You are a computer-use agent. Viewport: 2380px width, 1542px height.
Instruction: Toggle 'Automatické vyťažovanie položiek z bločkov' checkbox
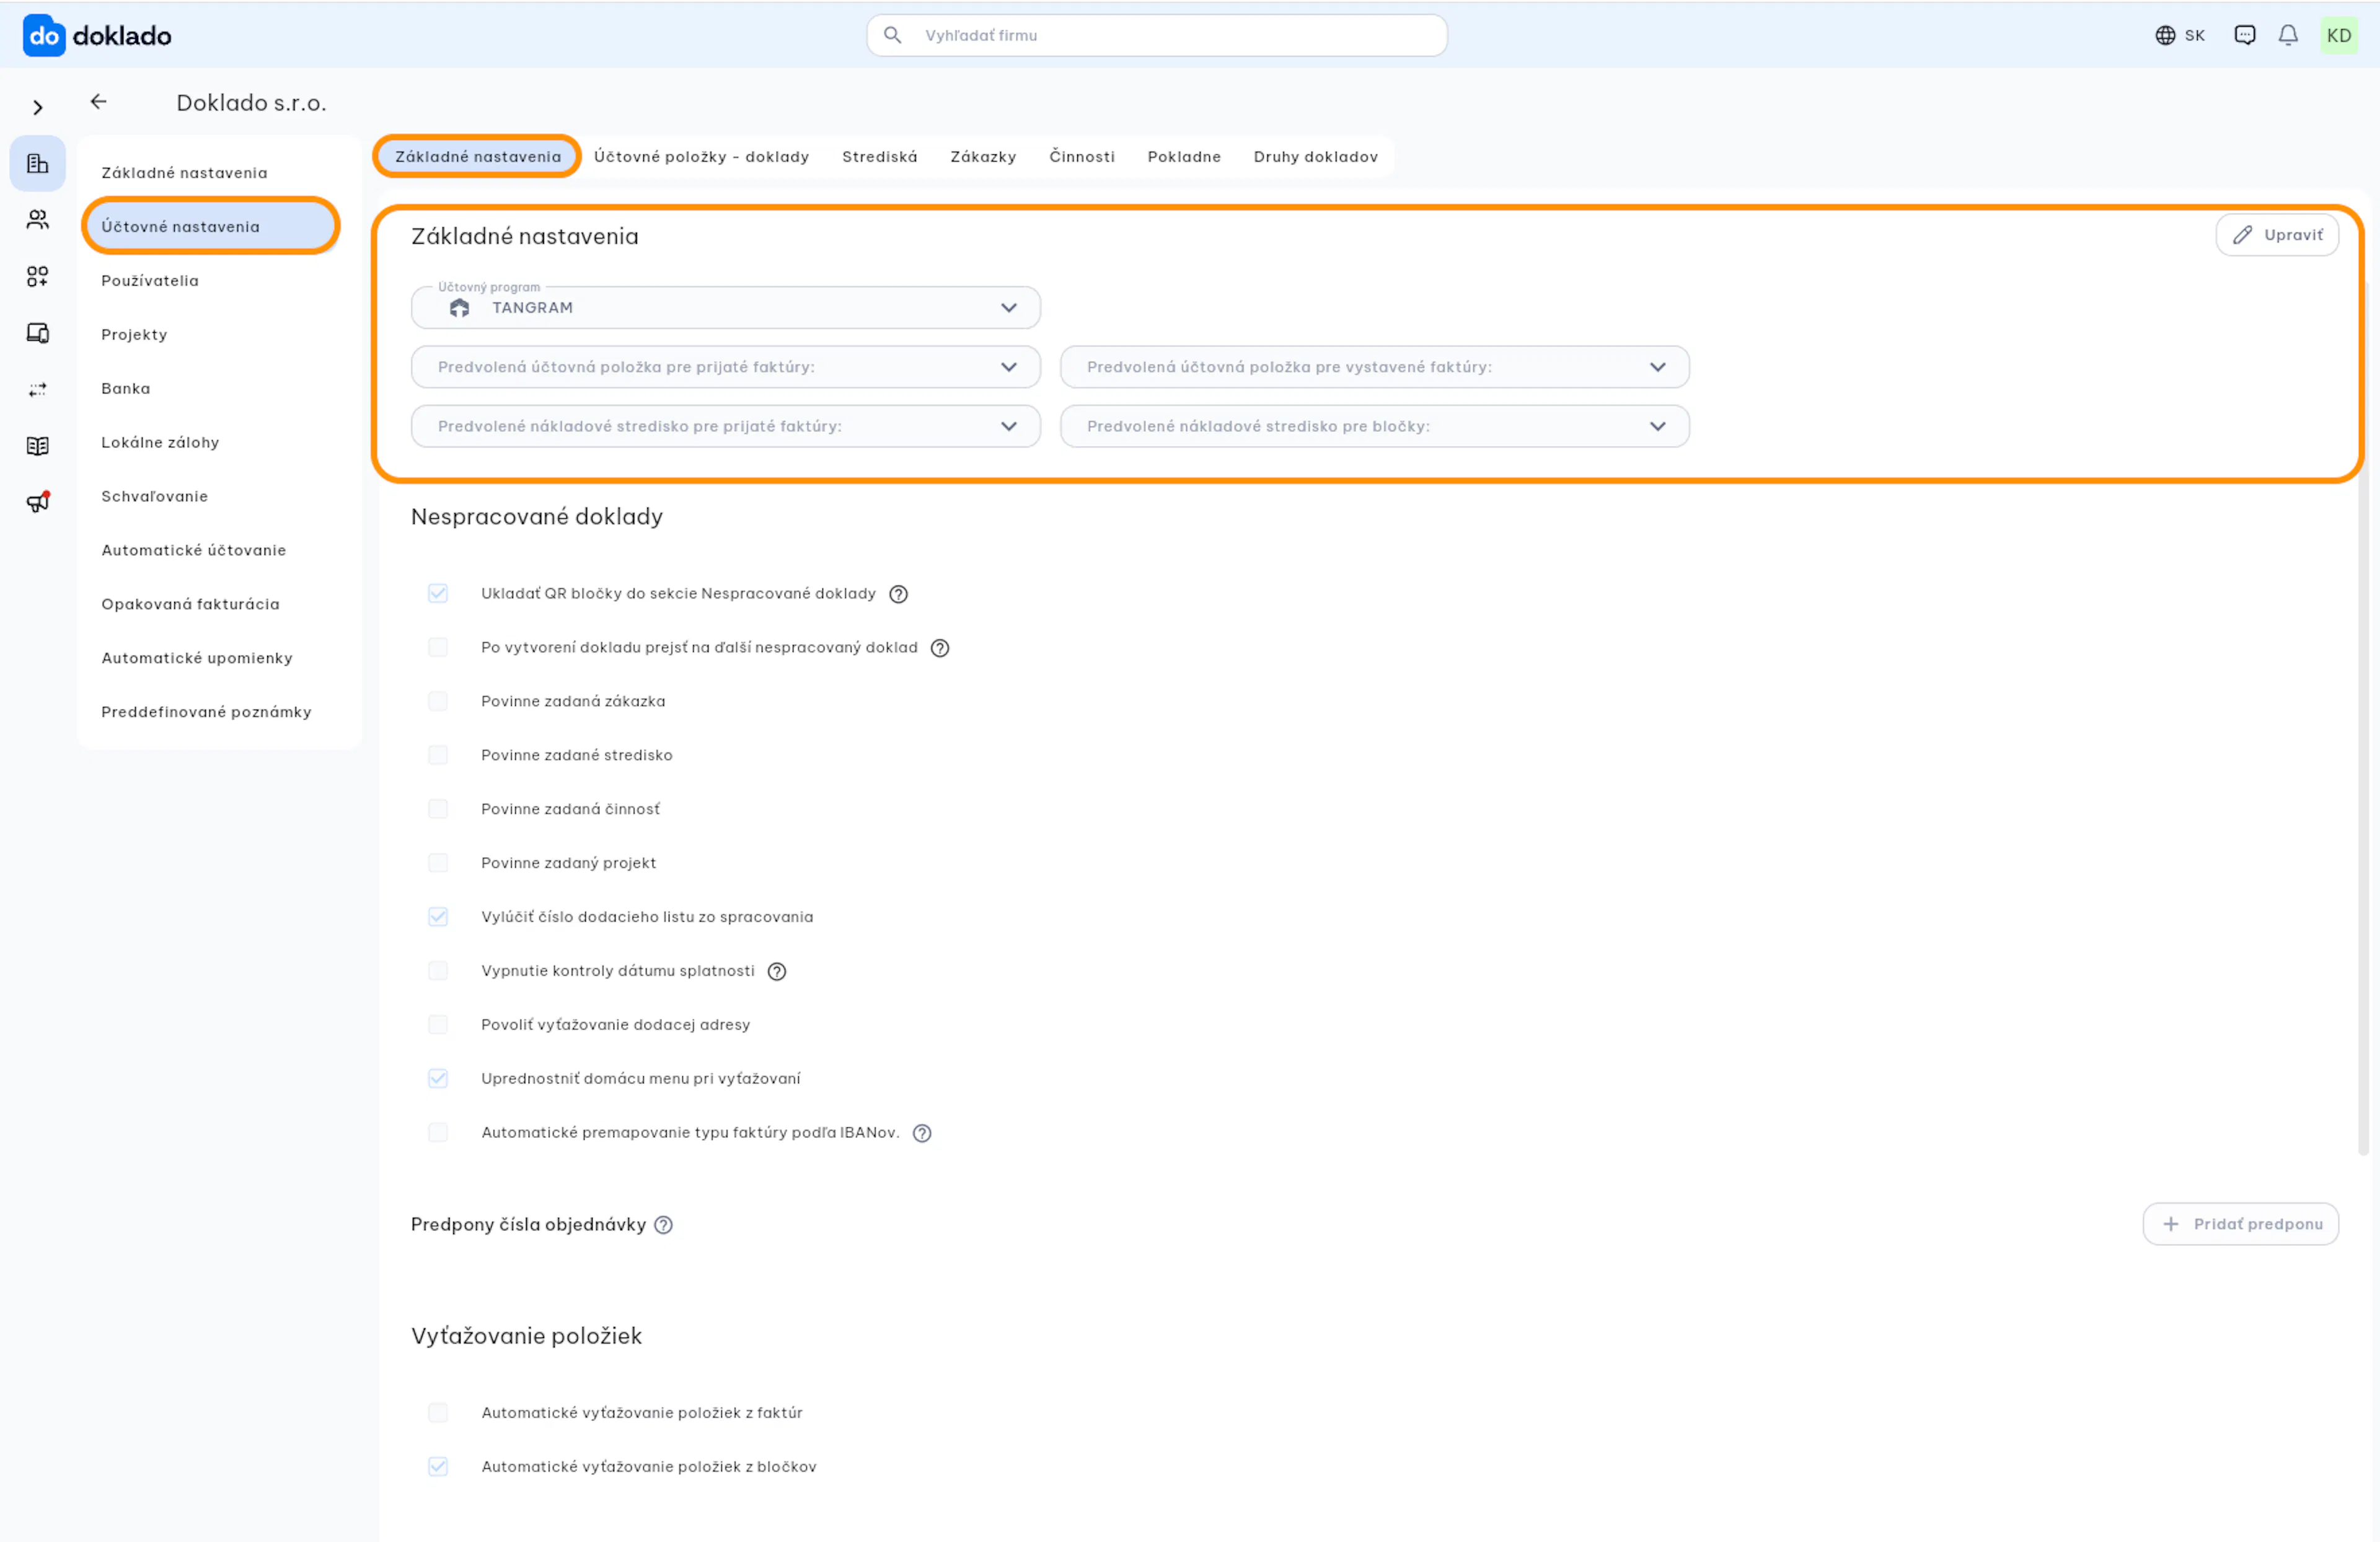[437, 1467]
